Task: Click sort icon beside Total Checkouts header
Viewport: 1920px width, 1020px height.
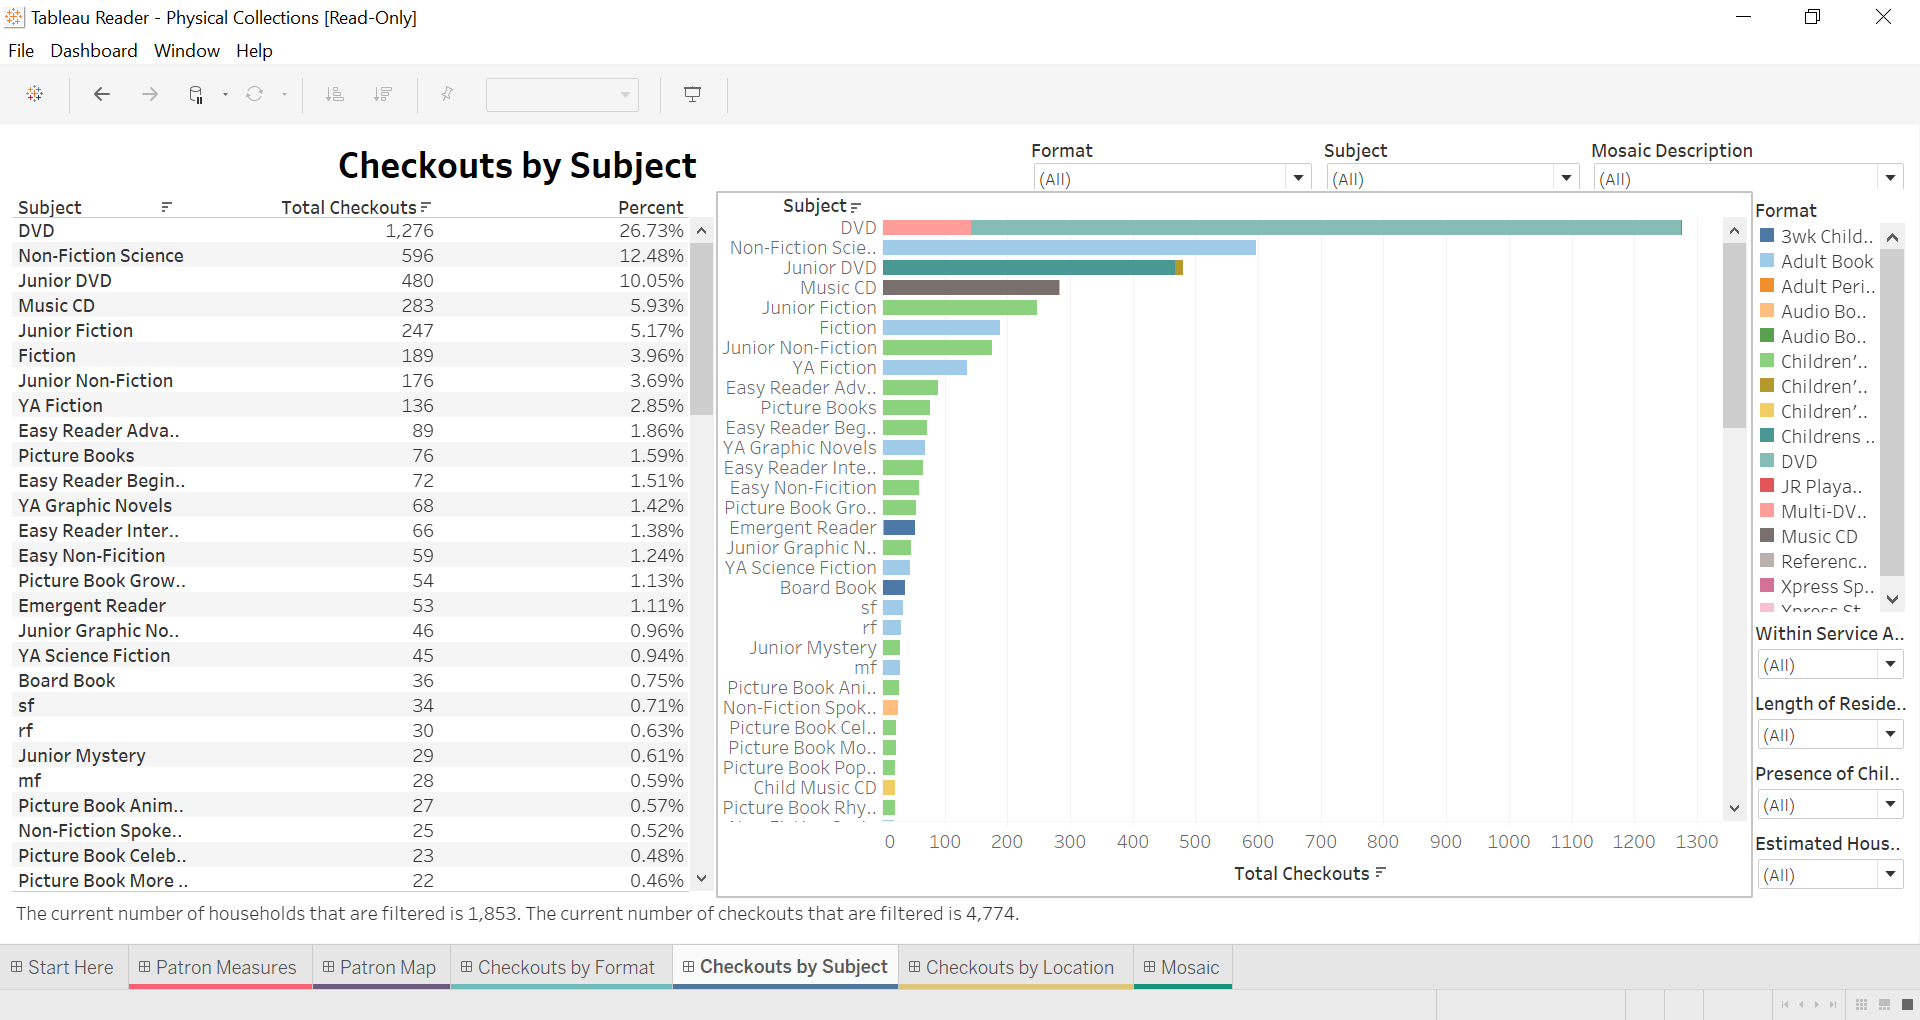Action: [426, 207]
